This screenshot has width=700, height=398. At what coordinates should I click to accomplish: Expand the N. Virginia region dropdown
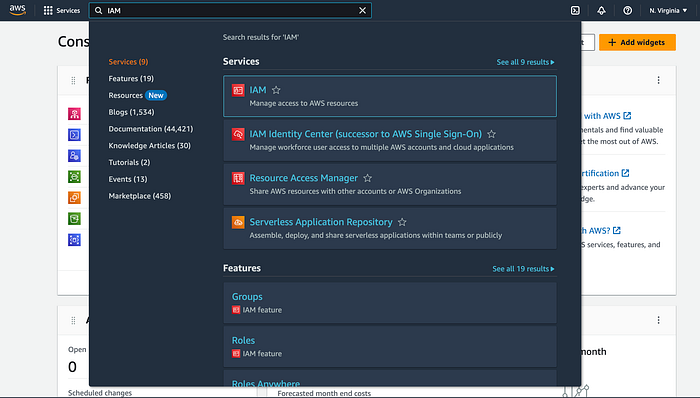668,10
